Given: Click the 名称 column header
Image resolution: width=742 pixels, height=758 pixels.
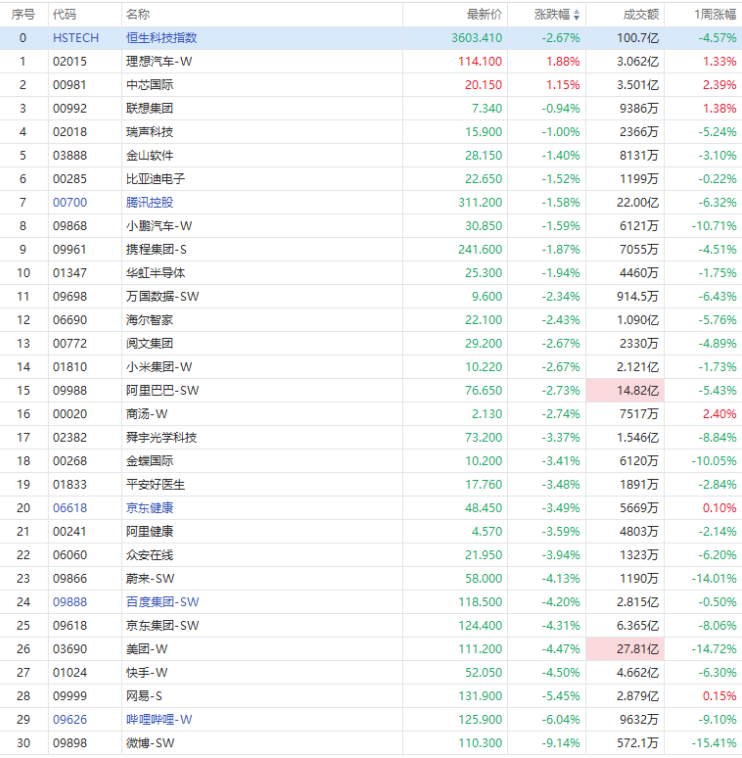Looking at the screenshot, I should pyautogui.click(x=138, y=15).
